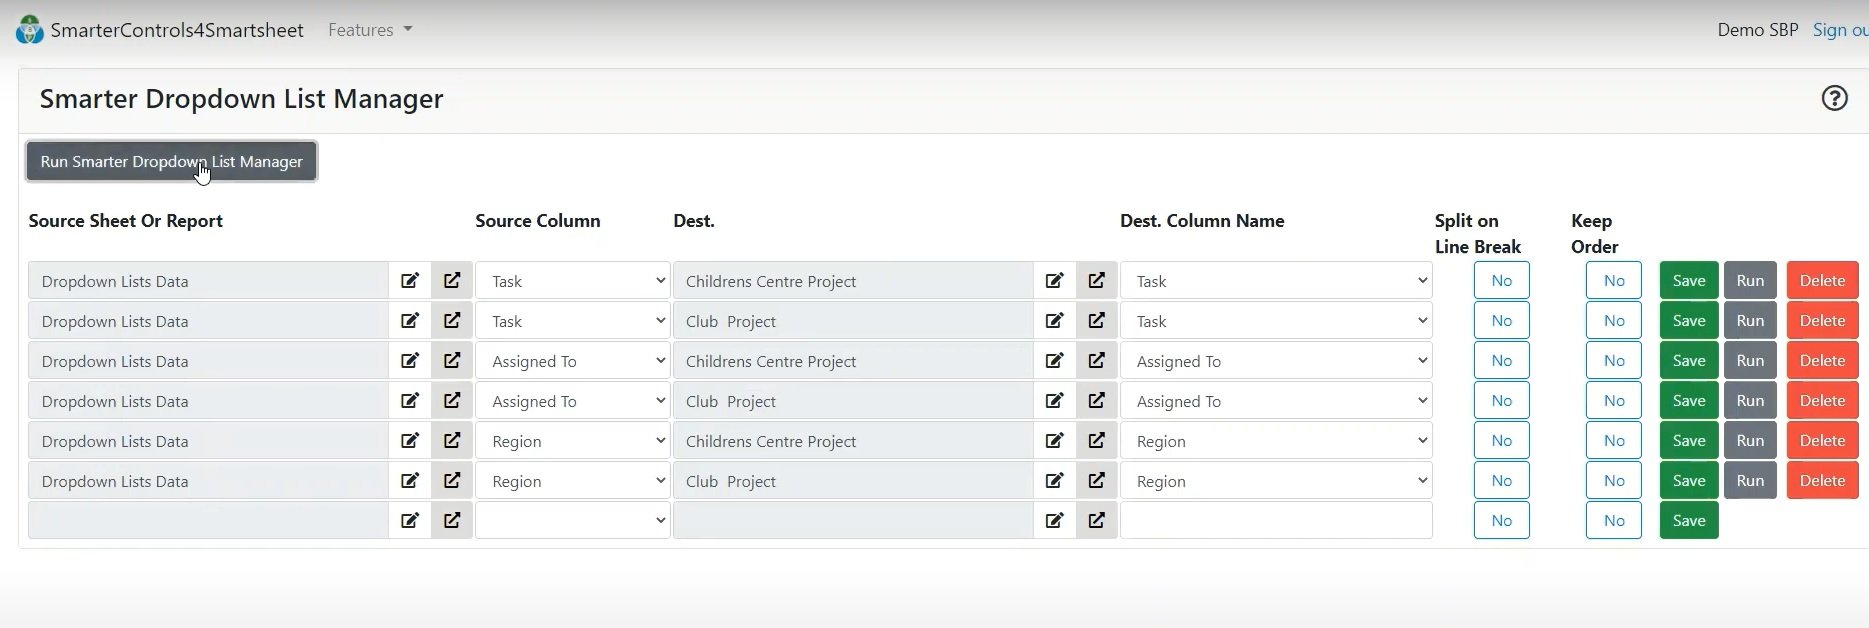Click the SmarterControls4Smartsheet logo icon
The width and height of the screenshot is (1869, 628).
pyautogui.click(x=30, y=30)
